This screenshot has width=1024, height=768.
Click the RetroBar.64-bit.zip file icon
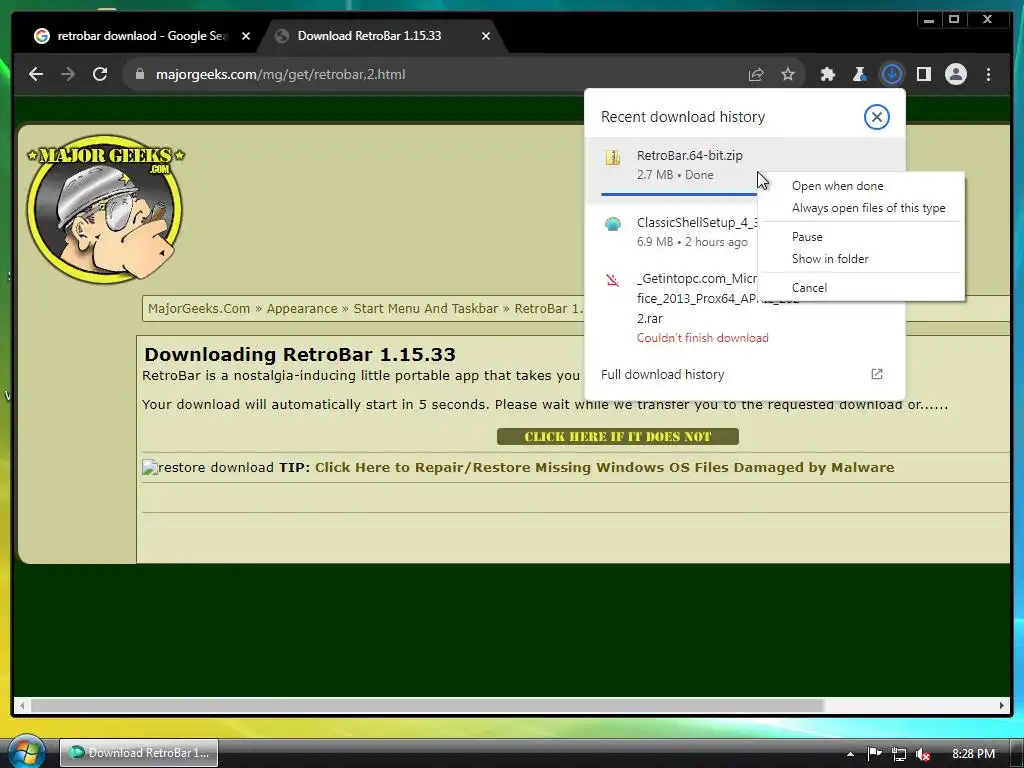(x=613, y=157)
